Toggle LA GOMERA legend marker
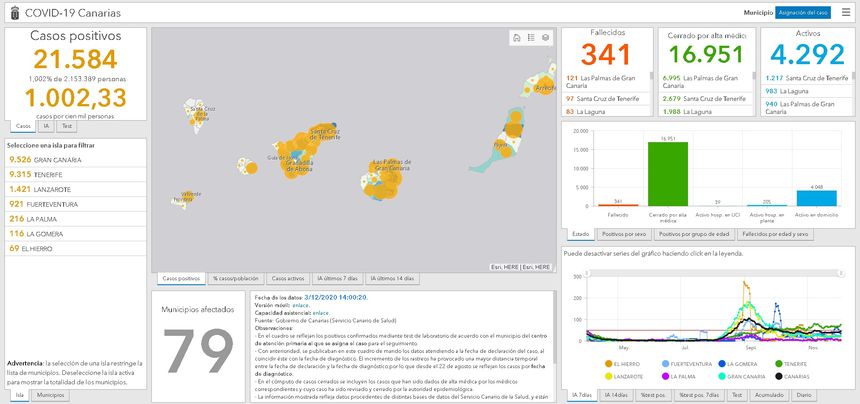This screenshot has width=860, height=404. pos(722,363)
